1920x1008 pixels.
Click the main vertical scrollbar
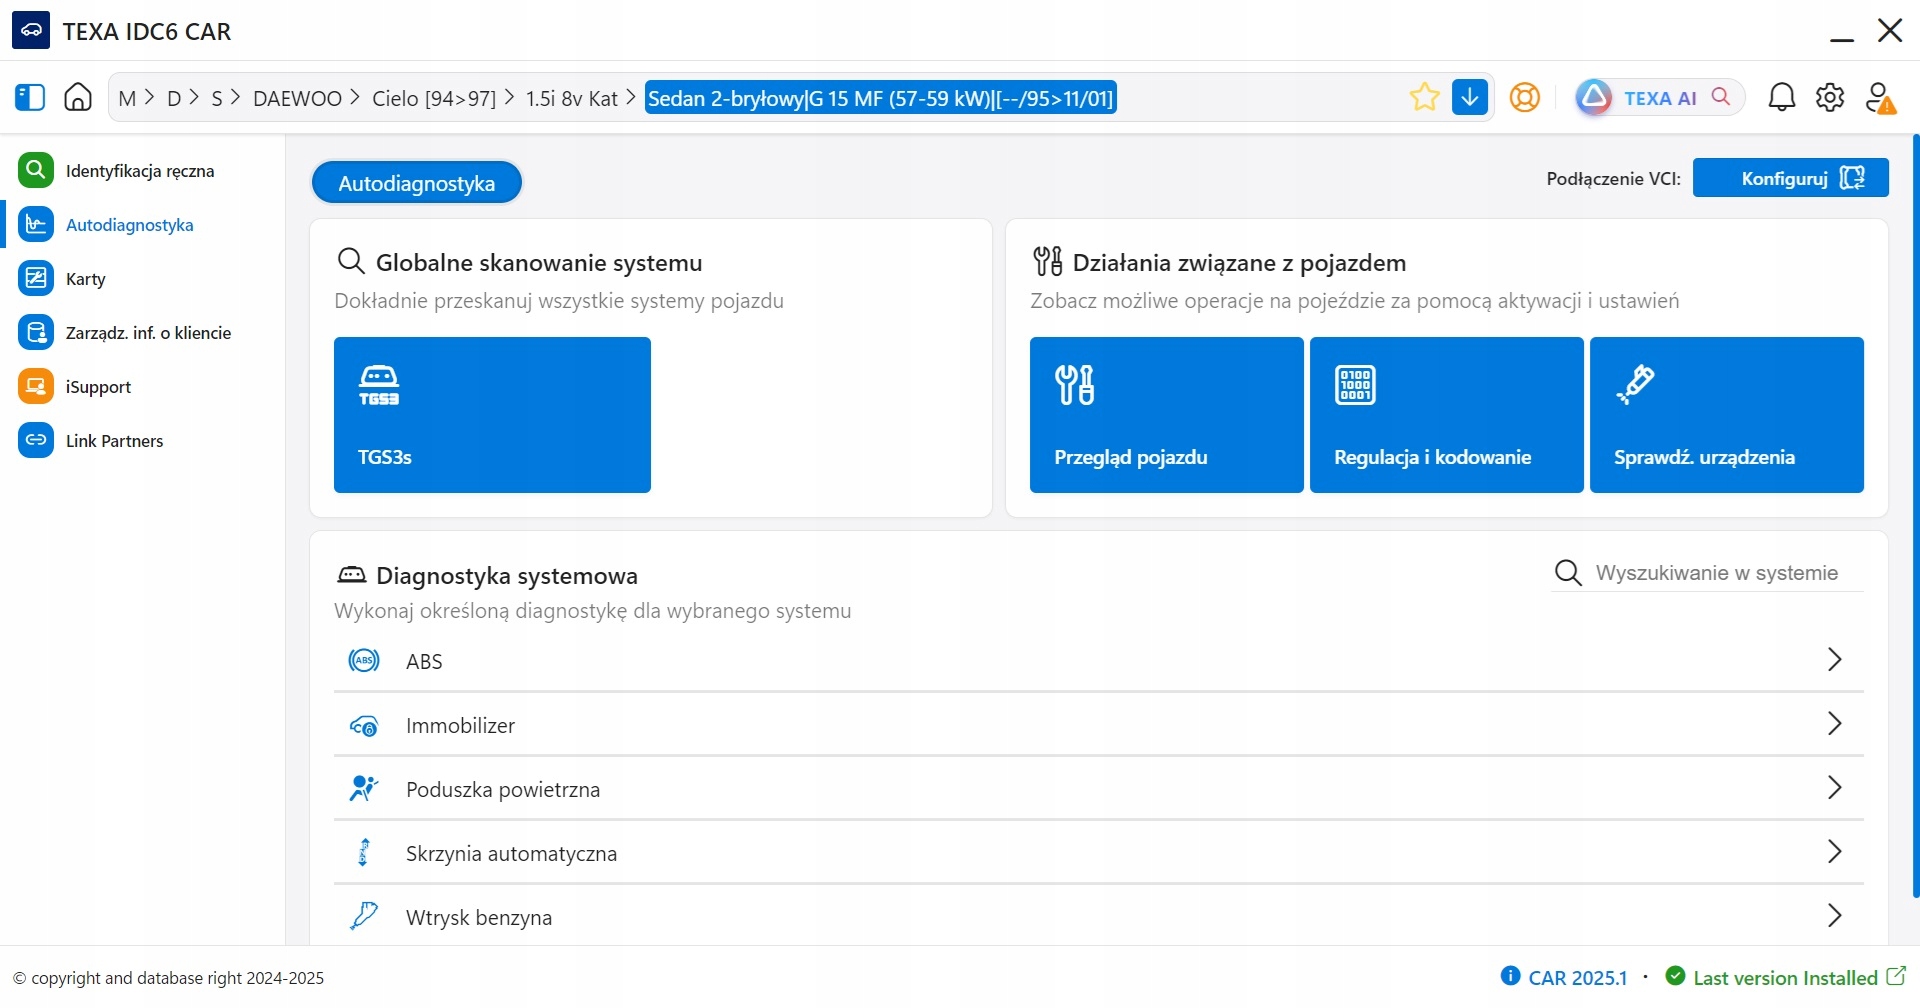(x=1915, y=516)
